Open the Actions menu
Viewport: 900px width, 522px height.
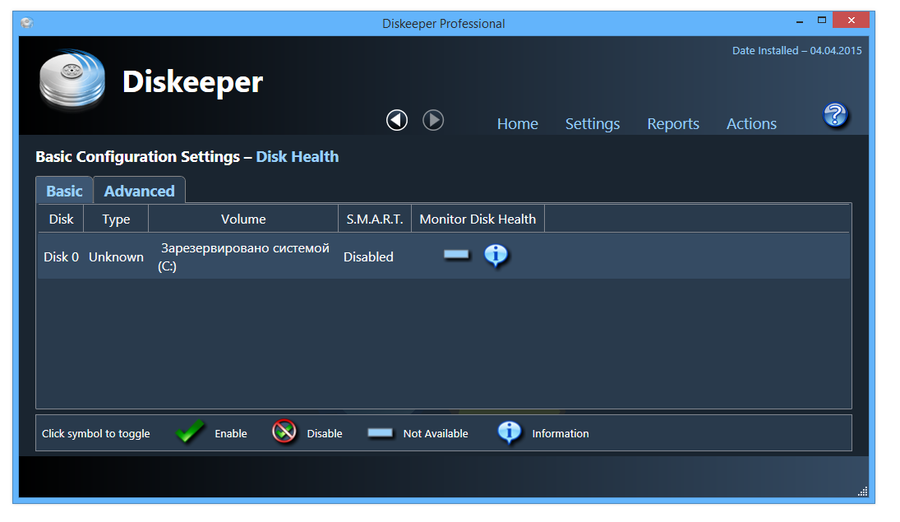tap(751, 124)
